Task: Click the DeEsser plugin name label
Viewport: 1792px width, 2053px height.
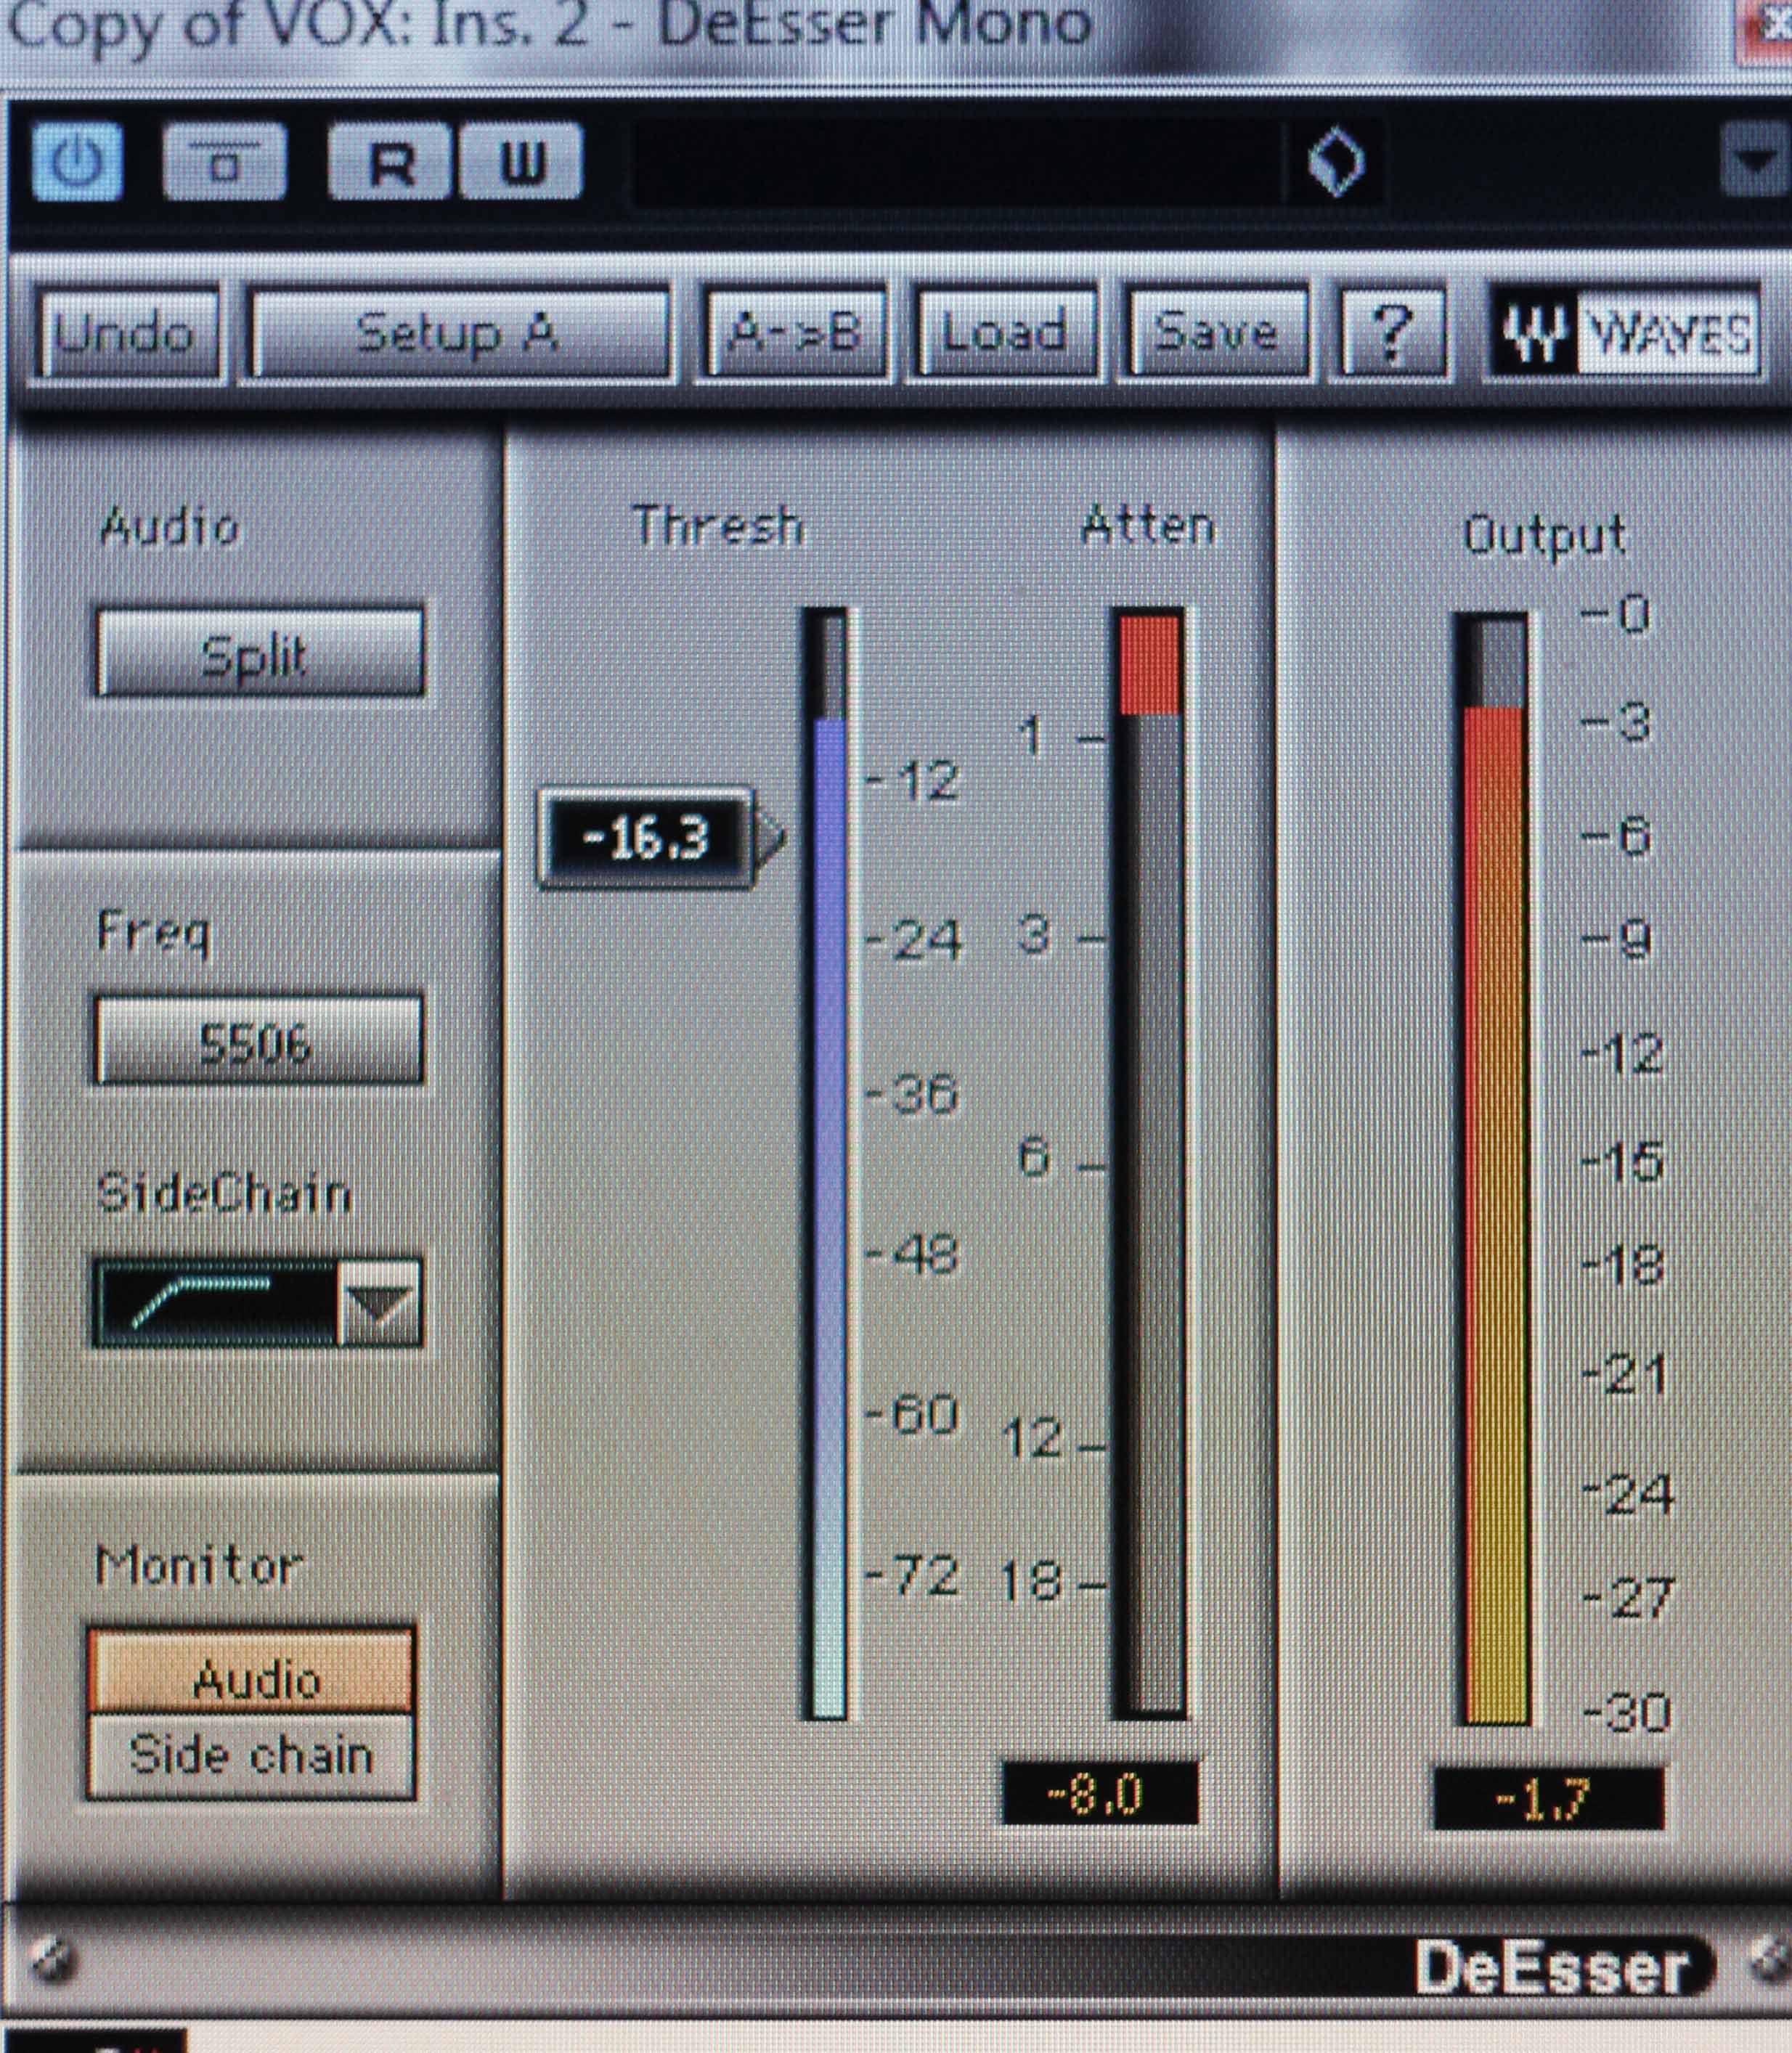Action: (1552, 1968)
